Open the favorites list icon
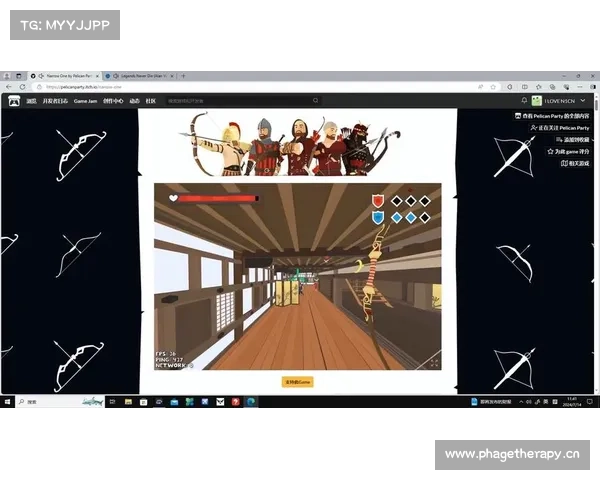Image resolution: width=600 pixels, height=480 pixels. 539,87
